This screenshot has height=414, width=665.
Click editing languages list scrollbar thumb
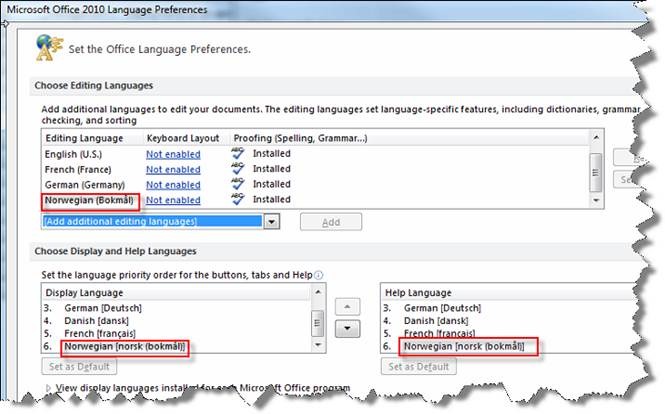(x=596, y=172)
